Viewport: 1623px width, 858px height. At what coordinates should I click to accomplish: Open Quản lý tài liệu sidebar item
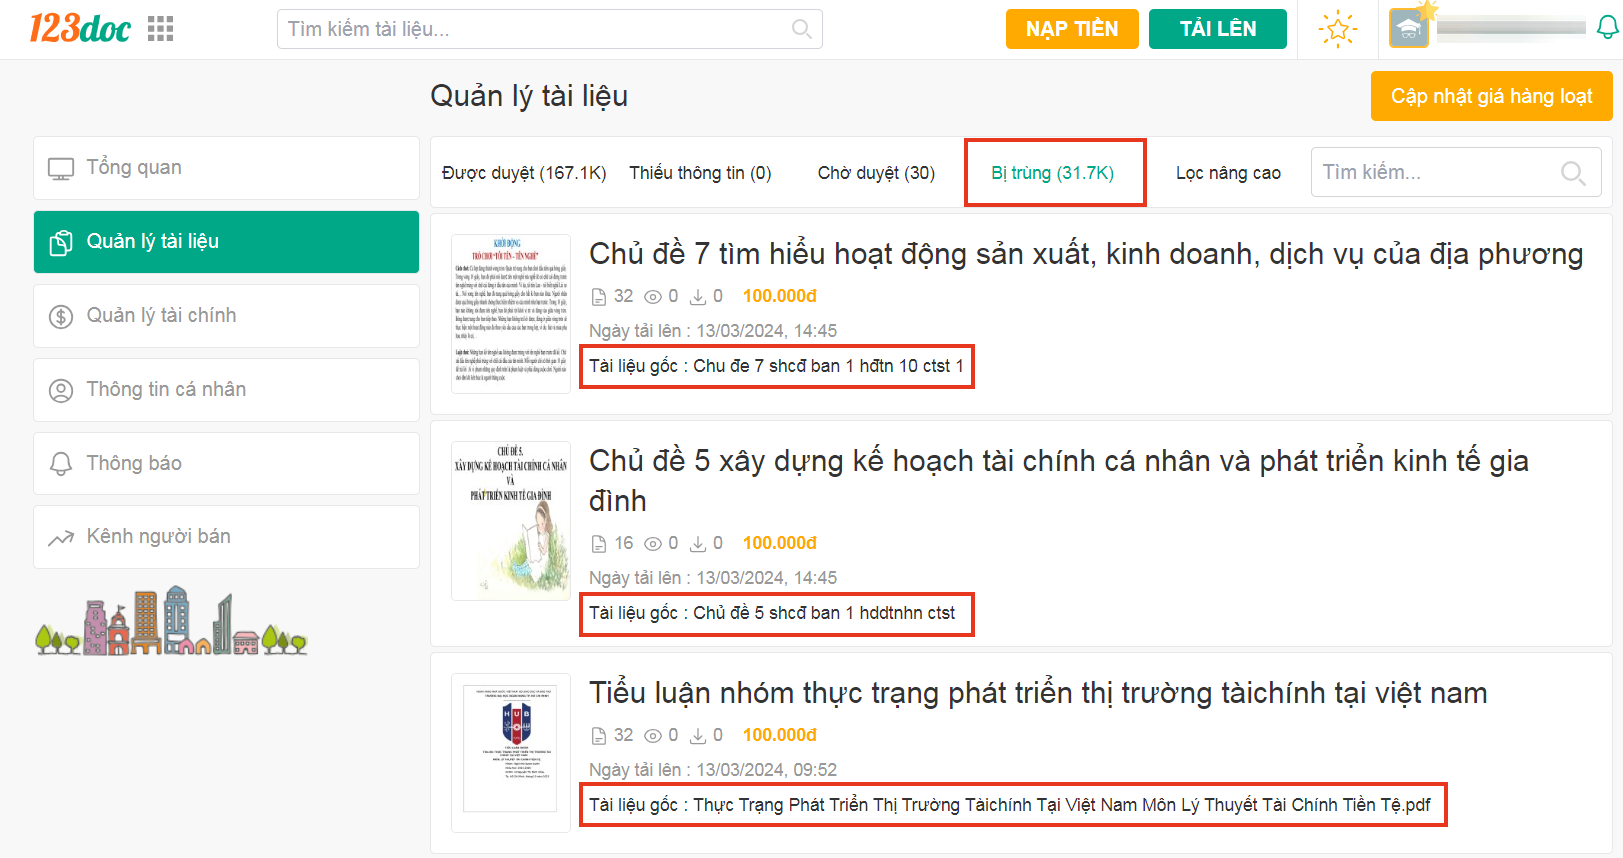point(226,242)
